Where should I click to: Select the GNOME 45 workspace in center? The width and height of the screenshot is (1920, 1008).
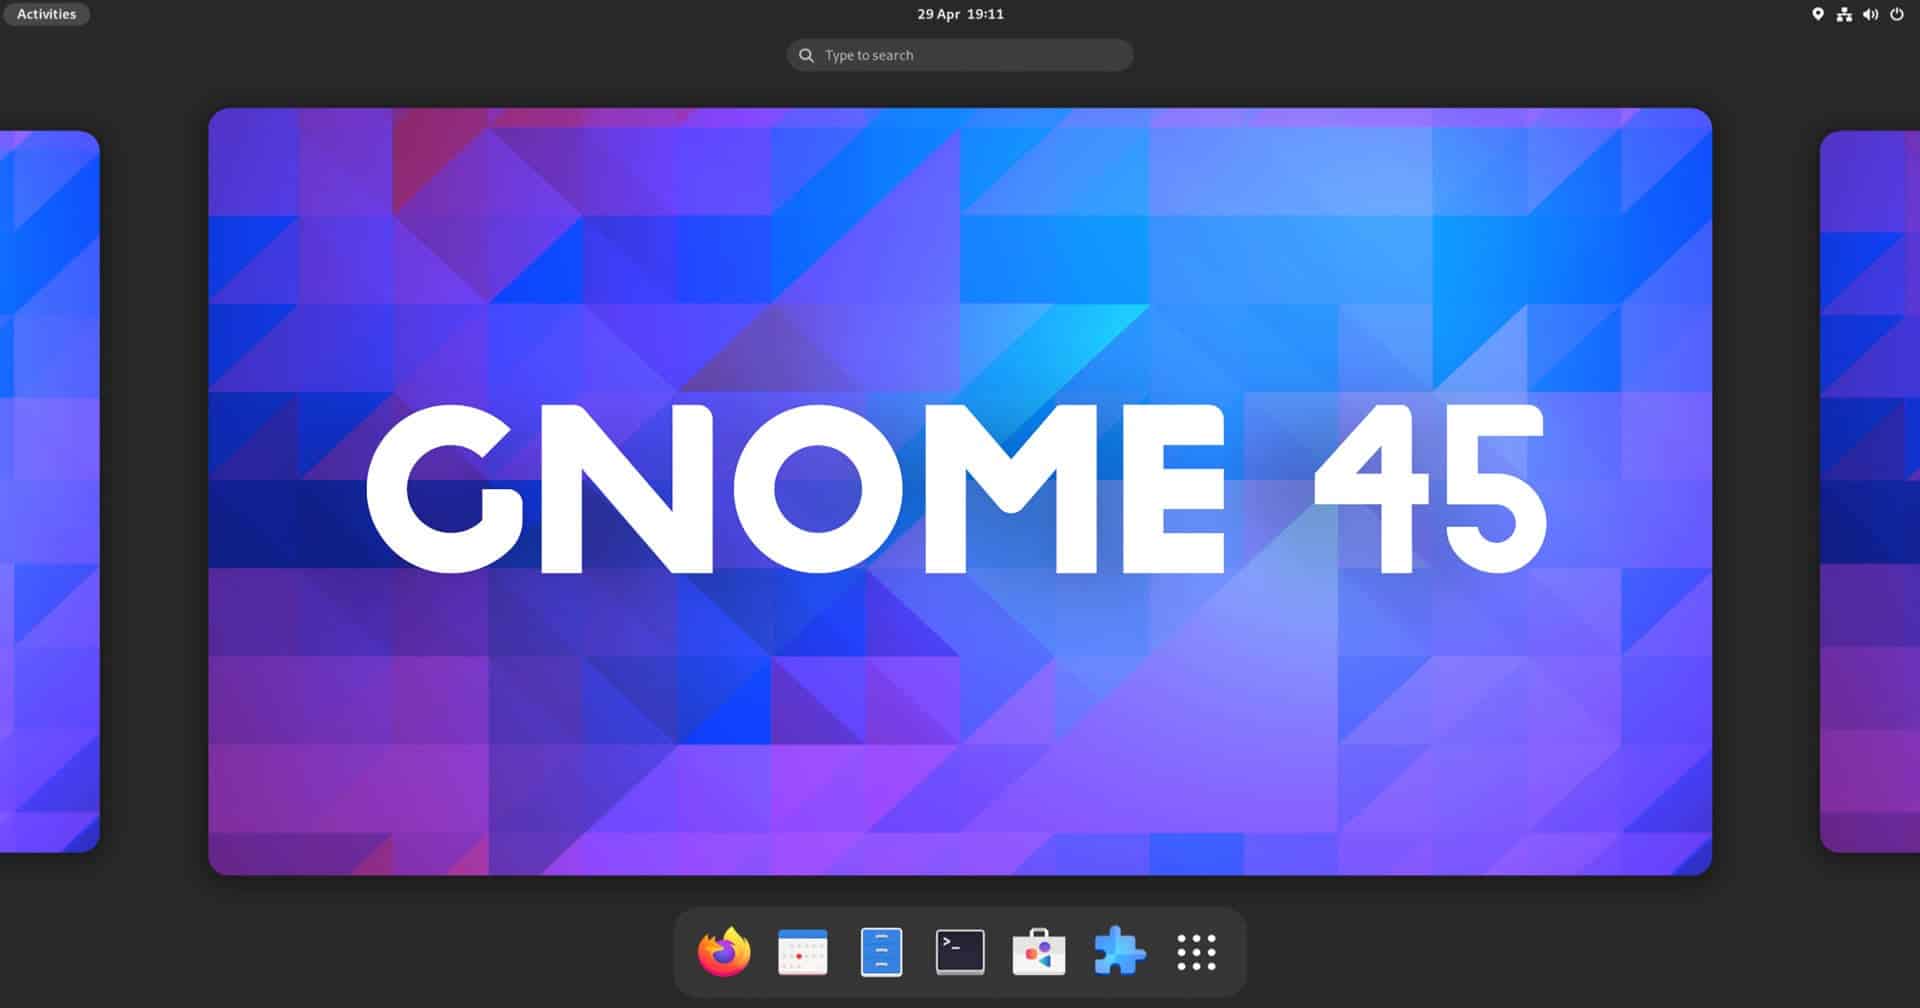click(960, 491)
